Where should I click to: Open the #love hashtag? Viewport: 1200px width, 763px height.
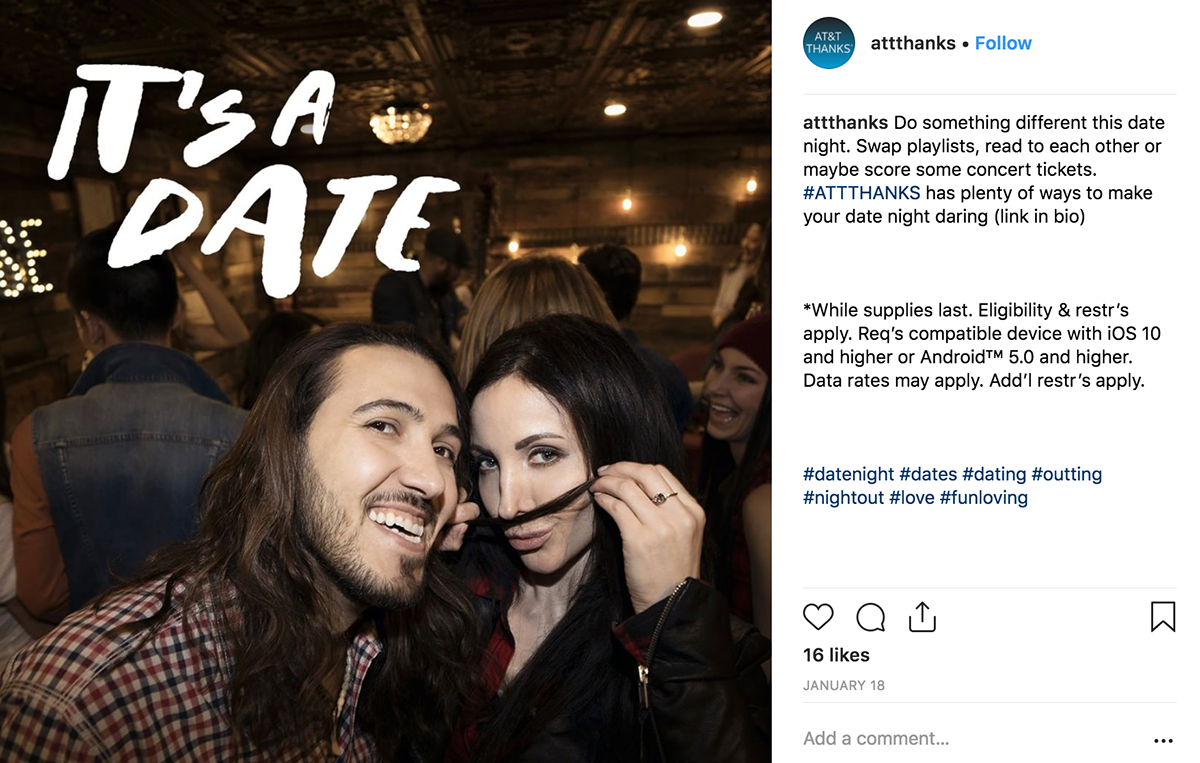pos(911,497)
